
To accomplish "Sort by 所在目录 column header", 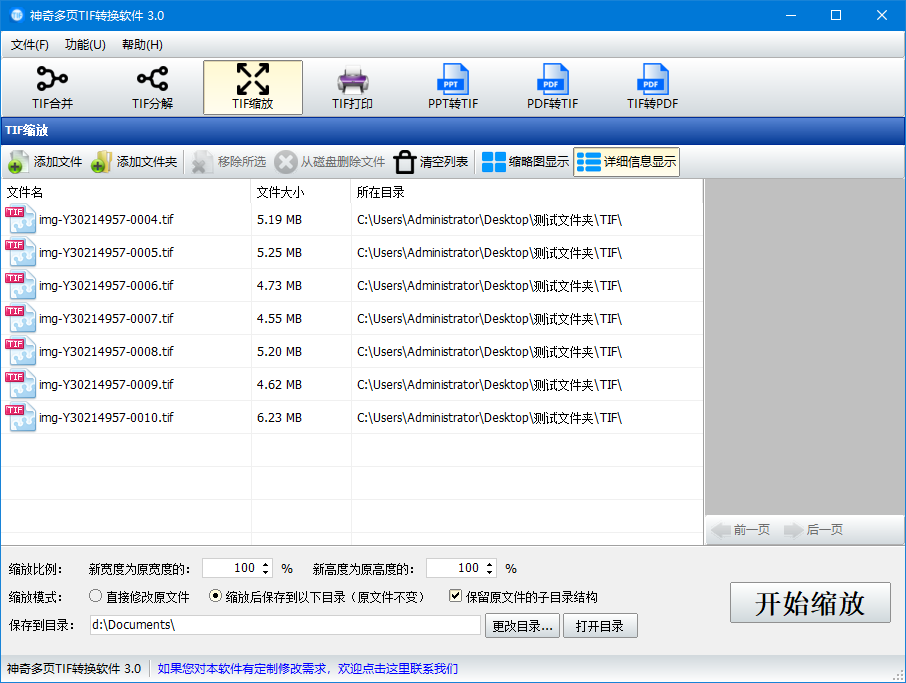I will (526, 192).
